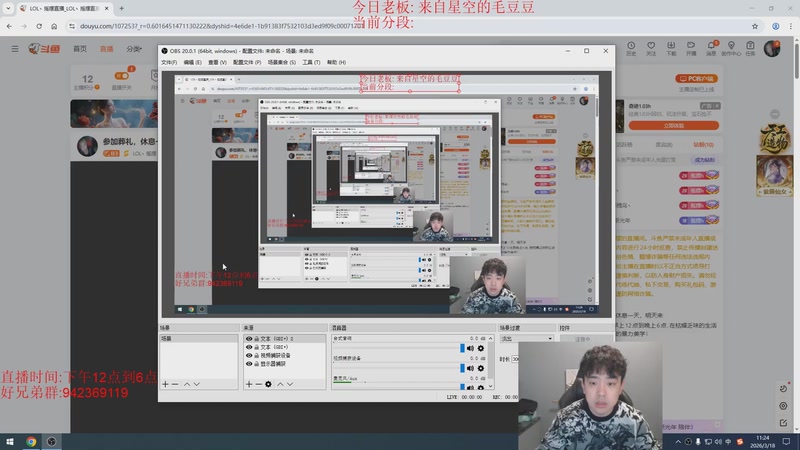
Task: Open the Douyu hamburger menu icon
Action: click(15, 48)
